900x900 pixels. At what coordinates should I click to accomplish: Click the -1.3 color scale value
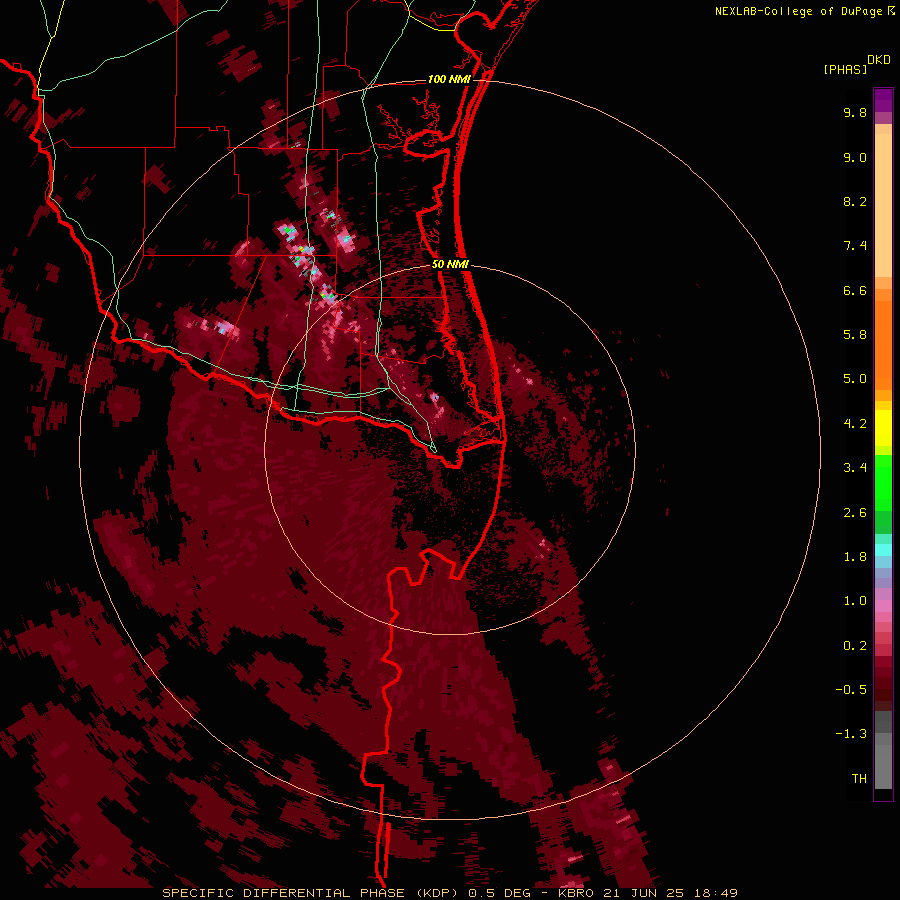click(x=851, y=734)
